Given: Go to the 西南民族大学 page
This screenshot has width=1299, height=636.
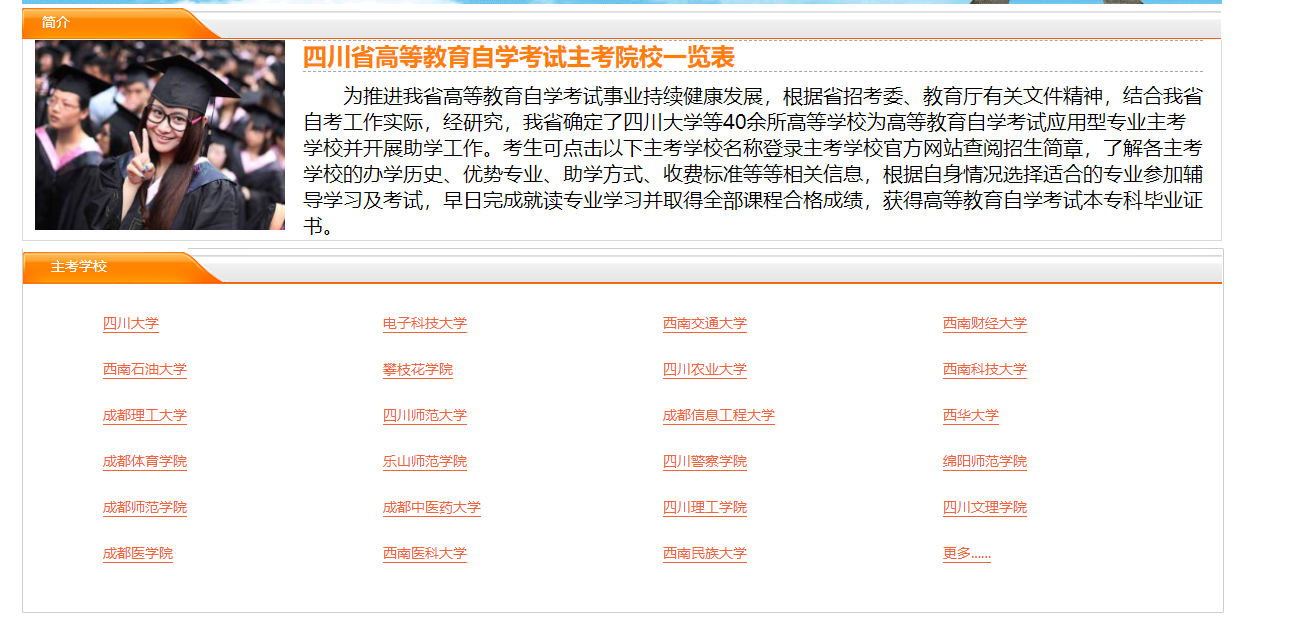Looking at the screenshot, I should tap(705, 554).
